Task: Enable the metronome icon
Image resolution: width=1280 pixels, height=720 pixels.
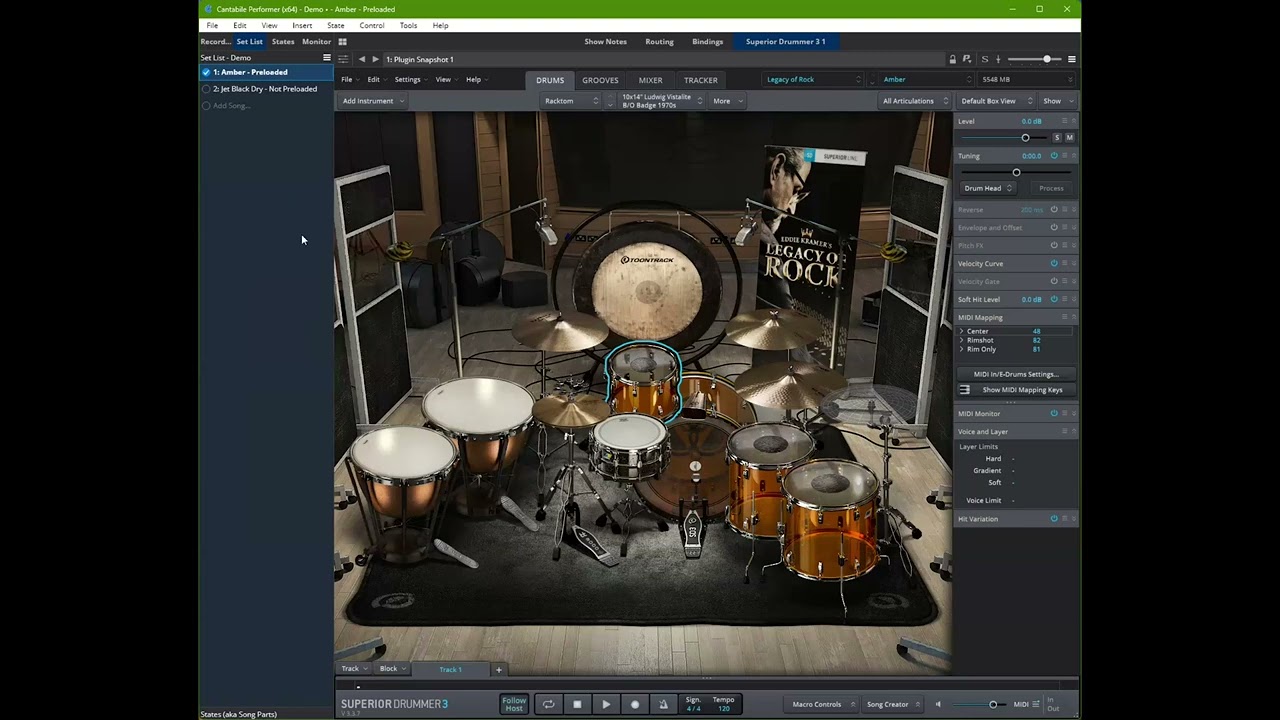Action: (663, 704)
